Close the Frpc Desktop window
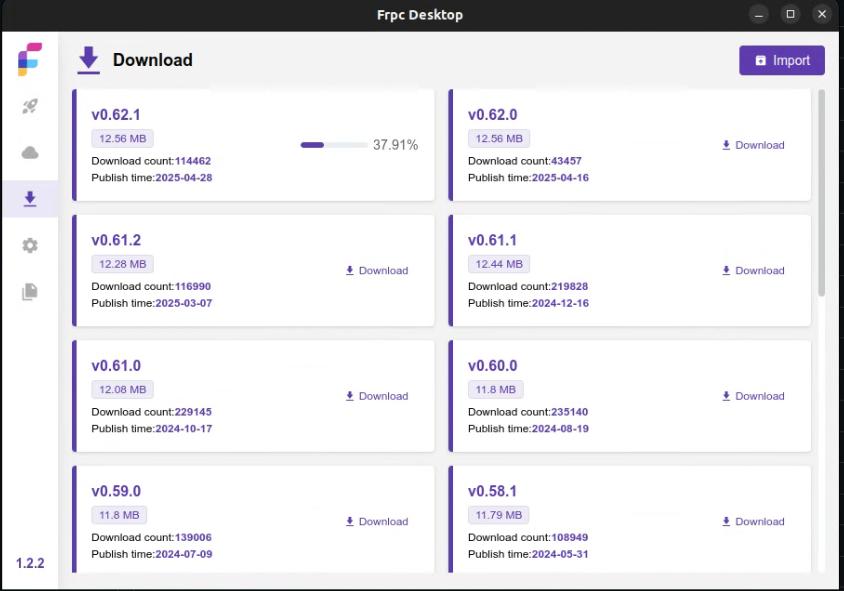Screen dimensions: 844x591 [x=822, y=15]
